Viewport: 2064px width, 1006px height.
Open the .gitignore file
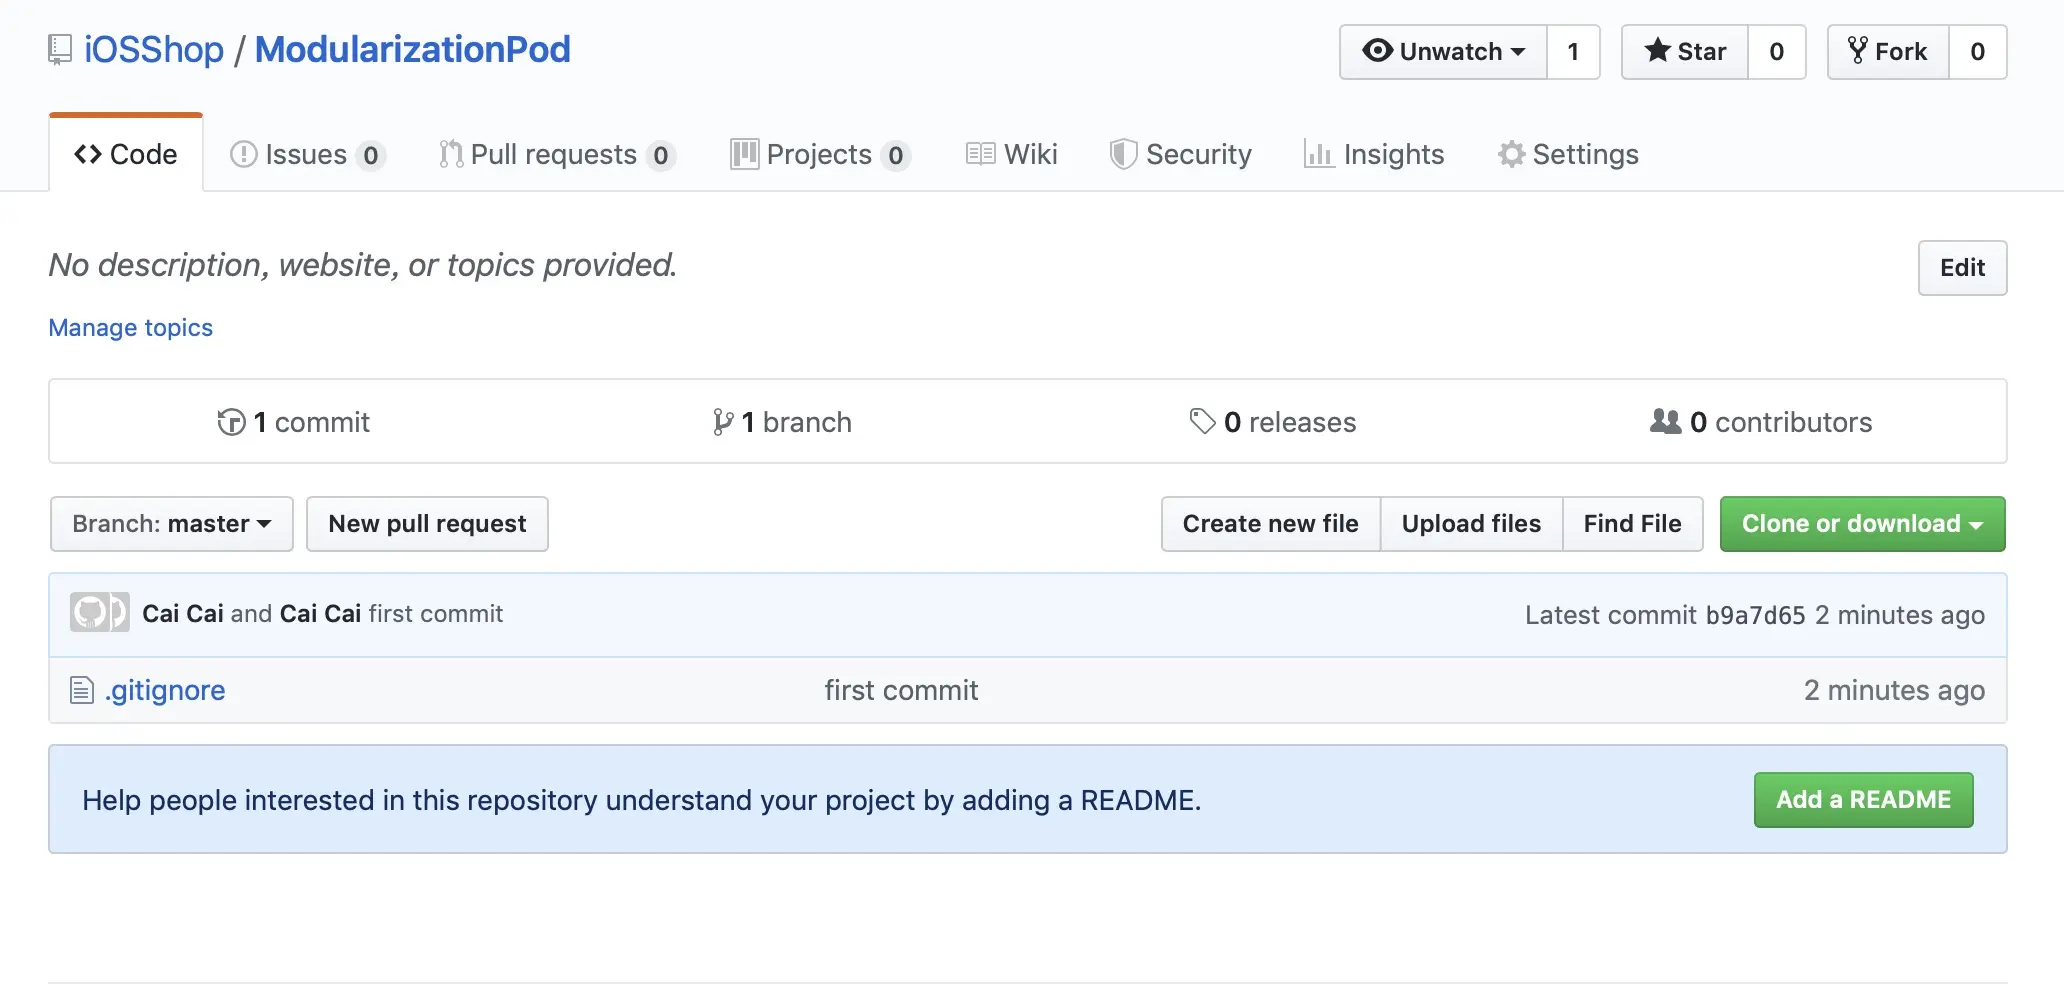coord(165,690)
